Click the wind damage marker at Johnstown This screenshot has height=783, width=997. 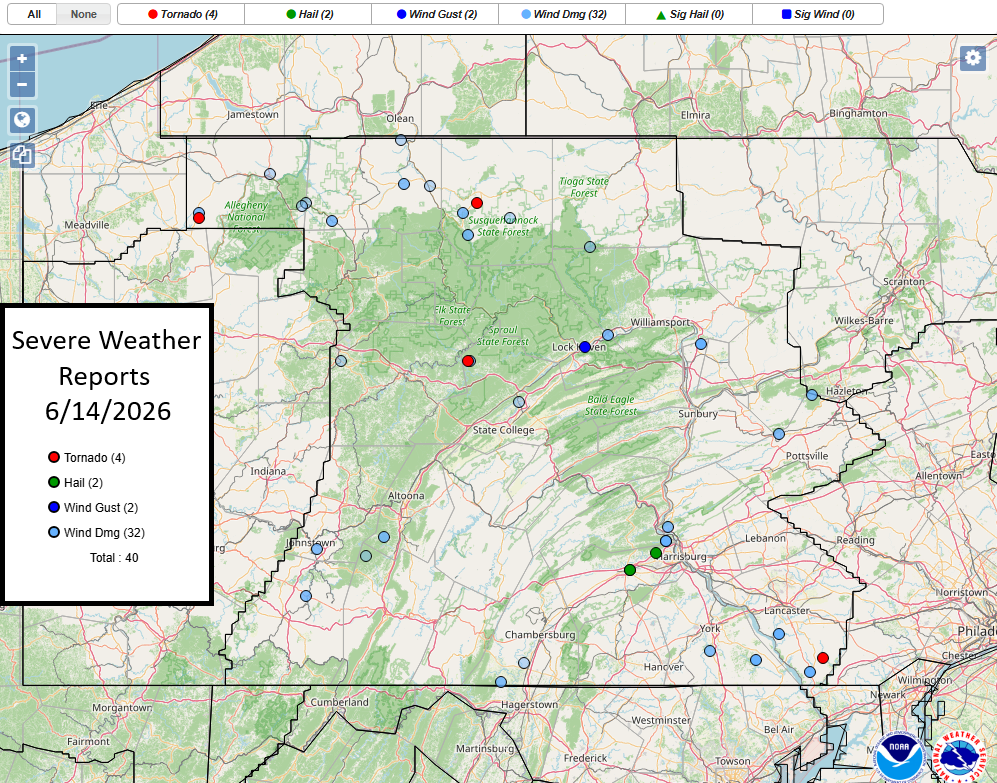(317, 549)
